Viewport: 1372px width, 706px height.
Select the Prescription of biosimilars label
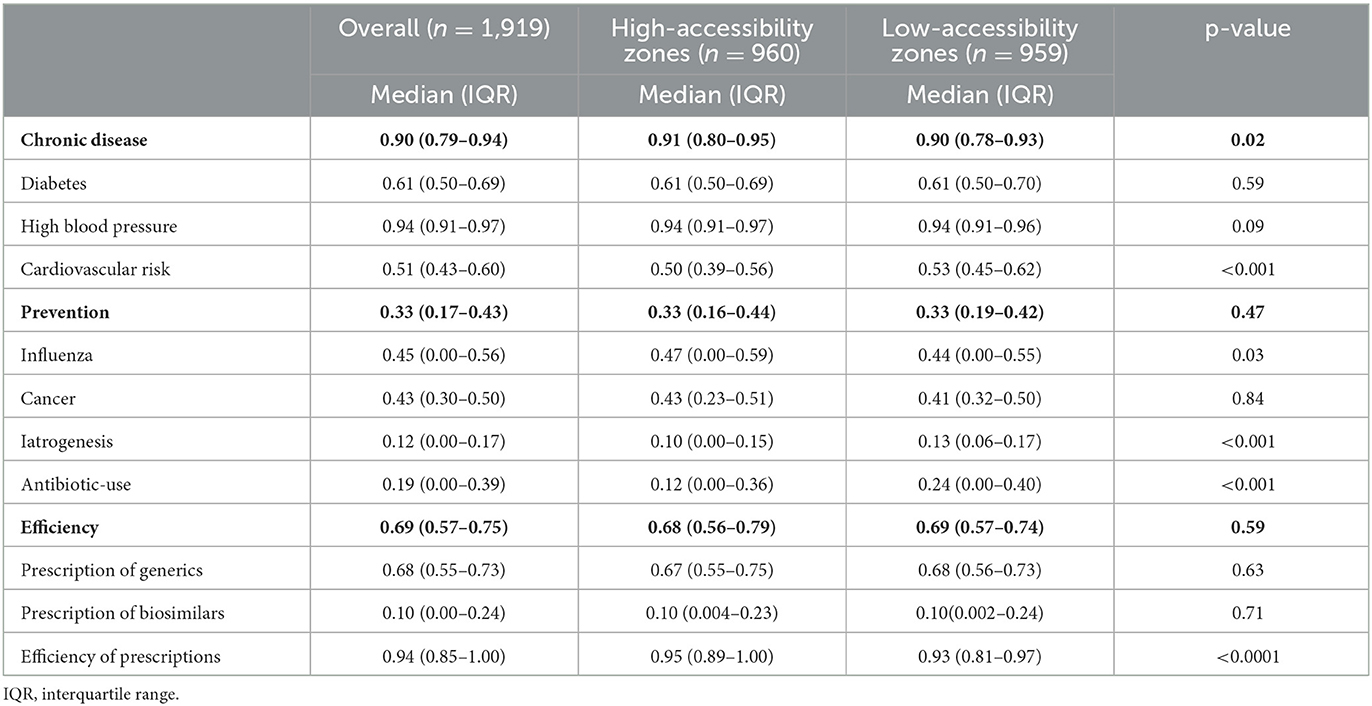pos(121,613)
